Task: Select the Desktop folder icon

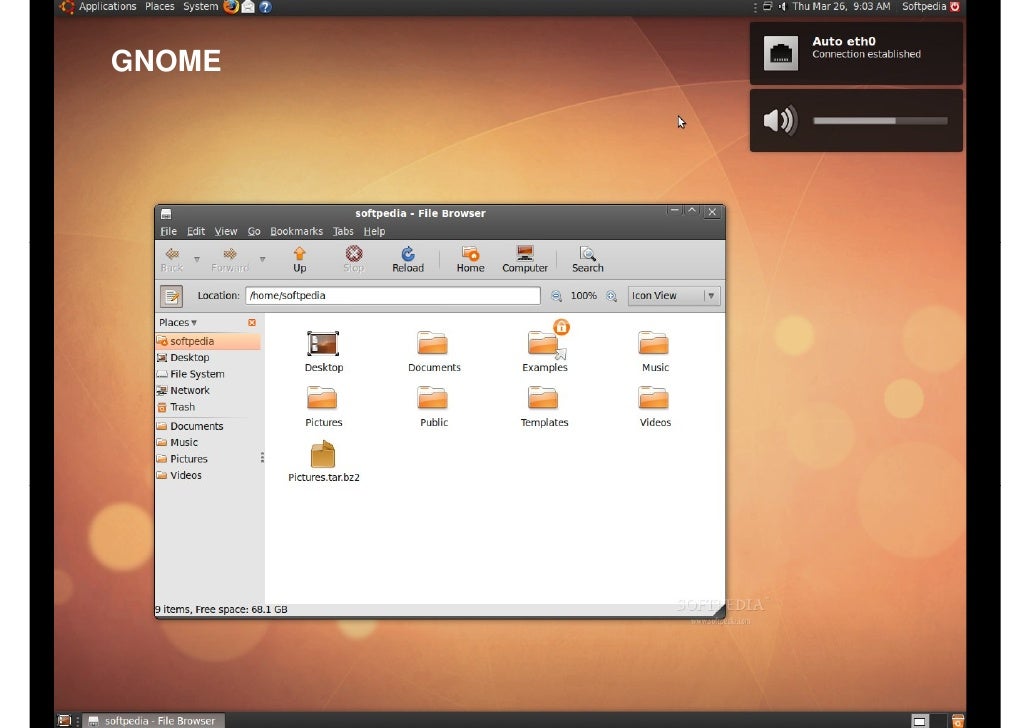Action: point(323,344)
